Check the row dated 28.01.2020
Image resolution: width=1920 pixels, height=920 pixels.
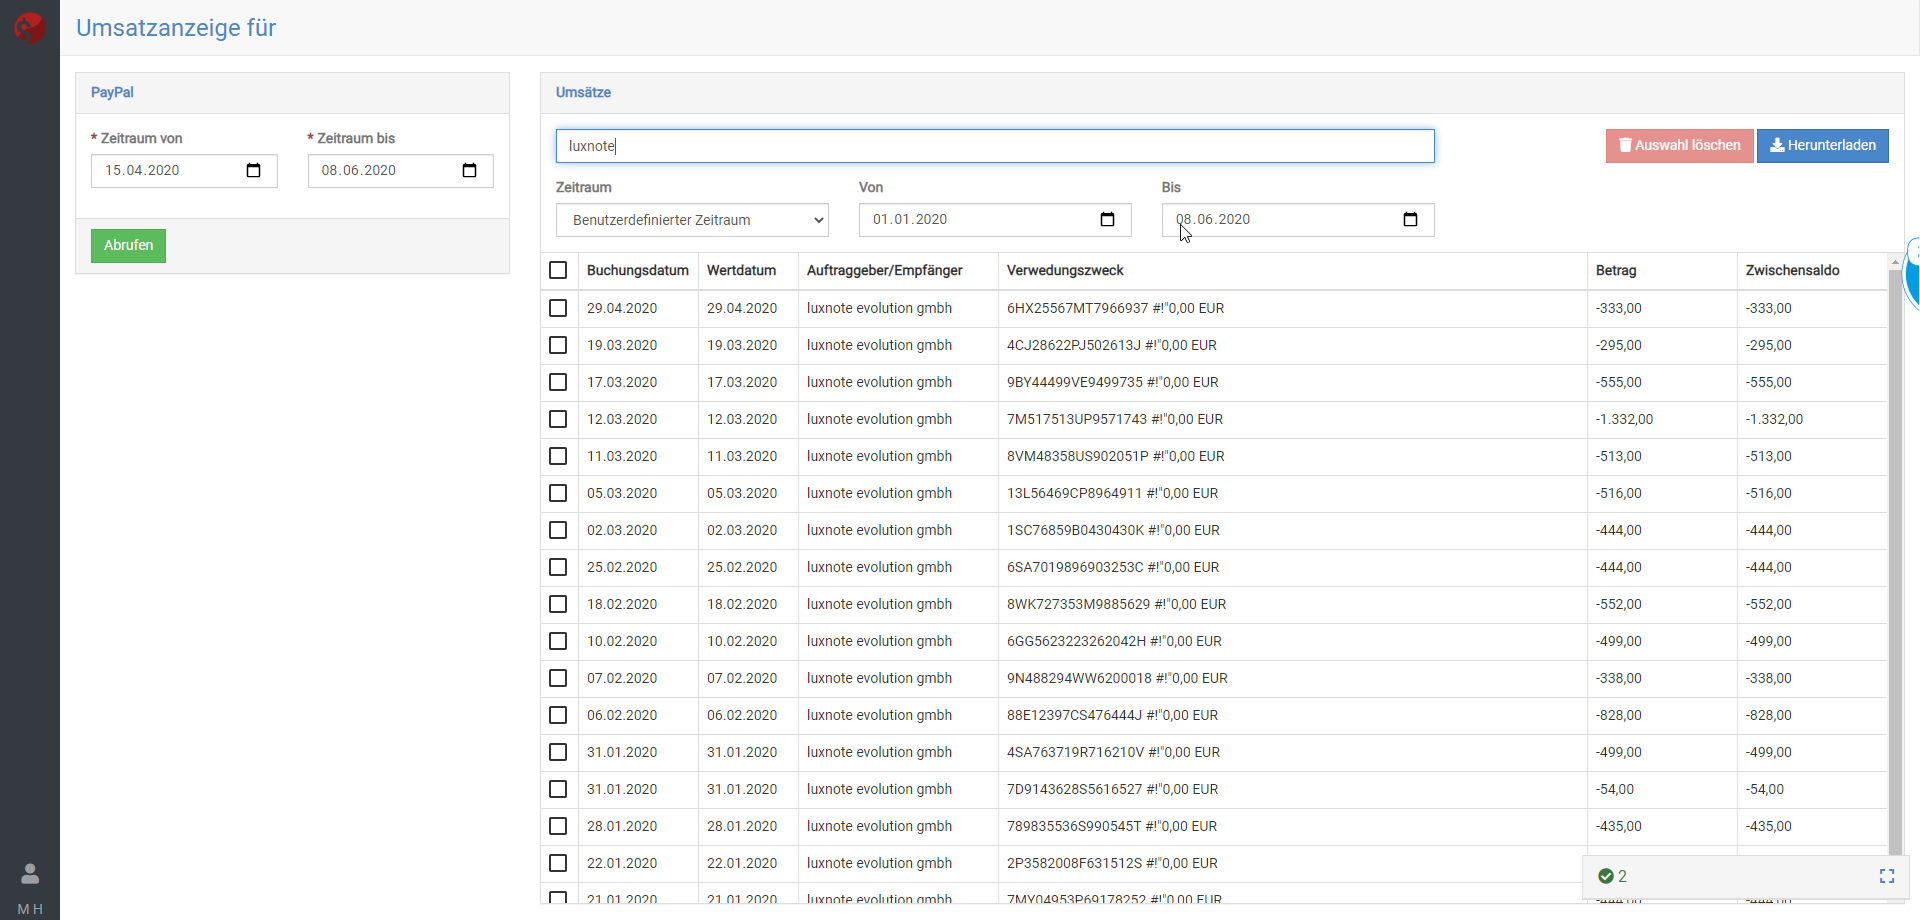[558, 826]
